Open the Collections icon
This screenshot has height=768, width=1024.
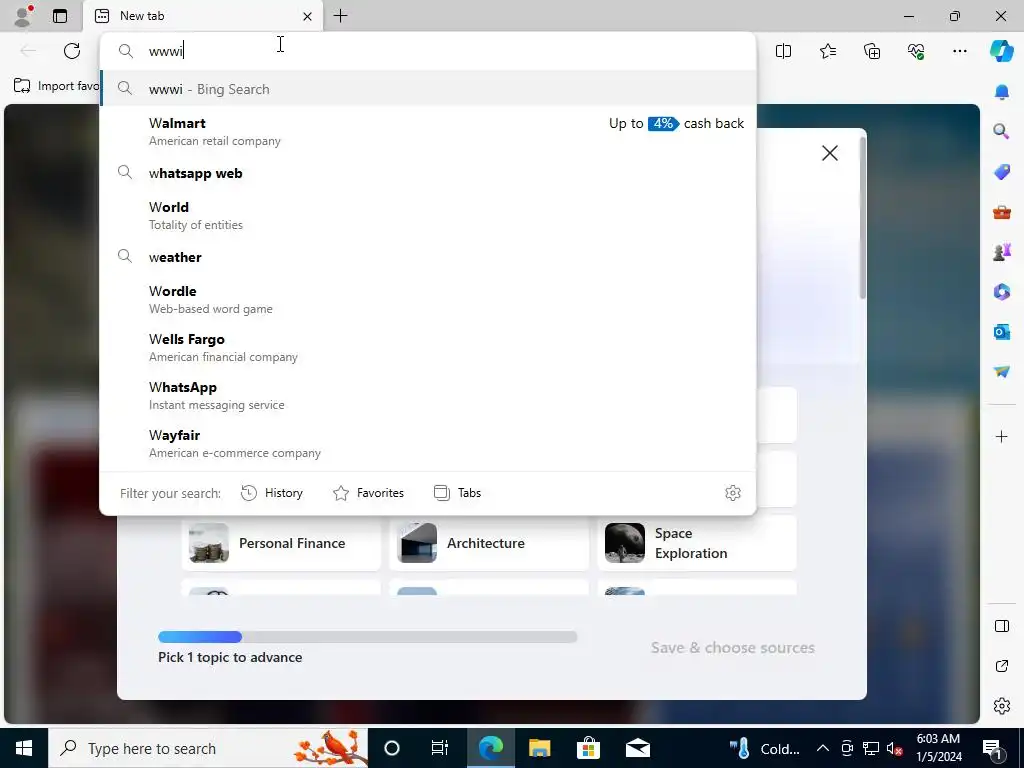click(872, 51)
